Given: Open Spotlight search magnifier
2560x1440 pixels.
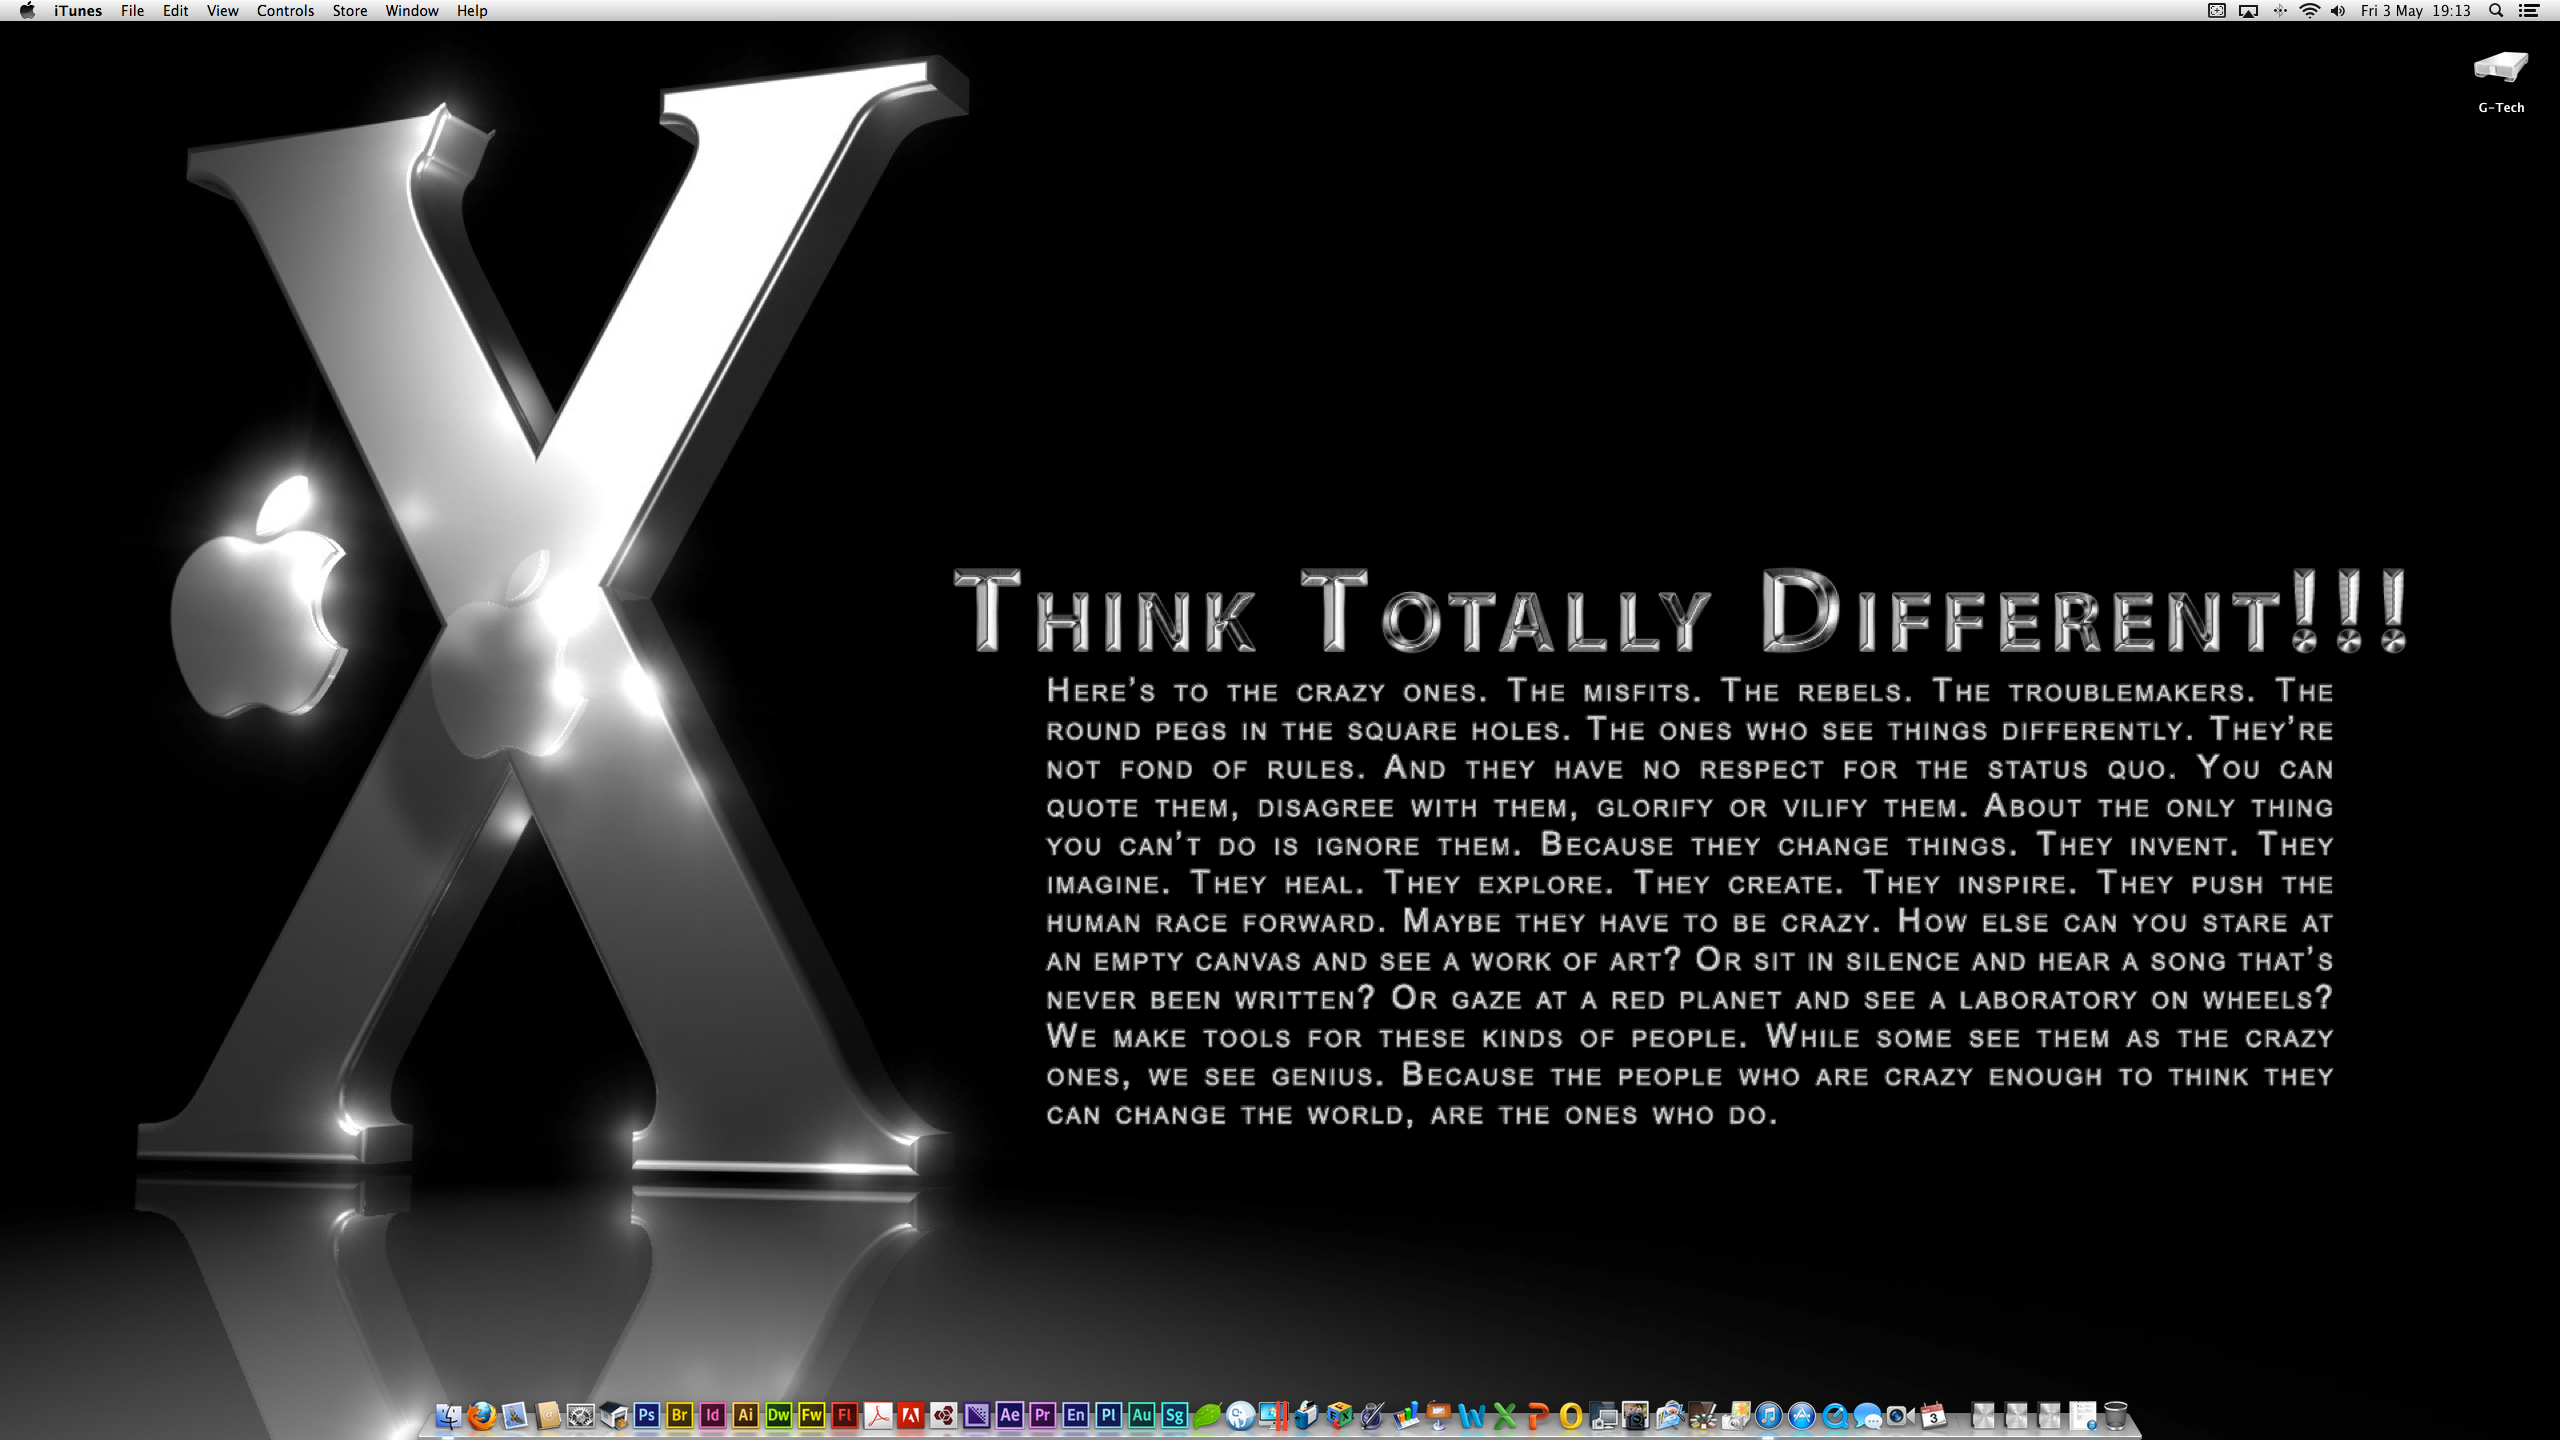Looking at the screenshot, I should [2496, 11].
